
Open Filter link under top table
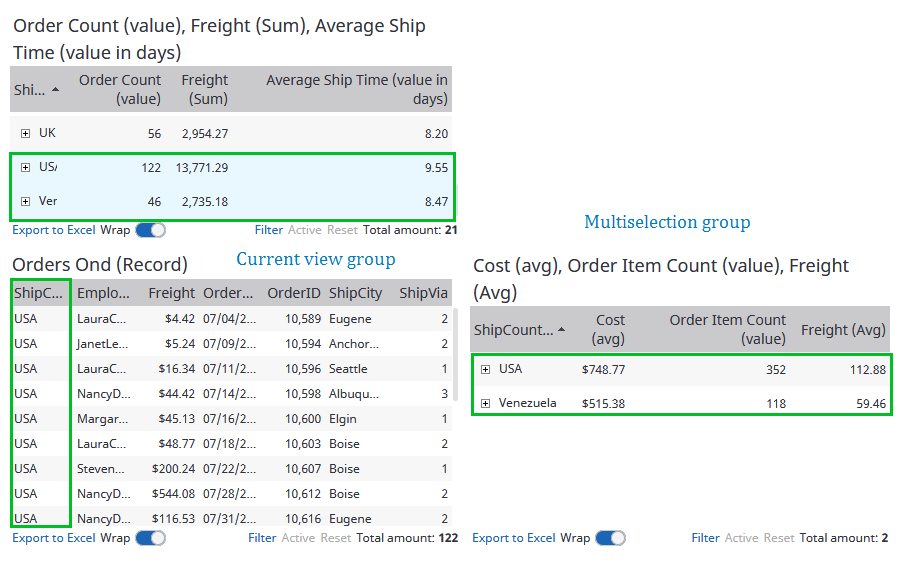[x=269, y=230]
